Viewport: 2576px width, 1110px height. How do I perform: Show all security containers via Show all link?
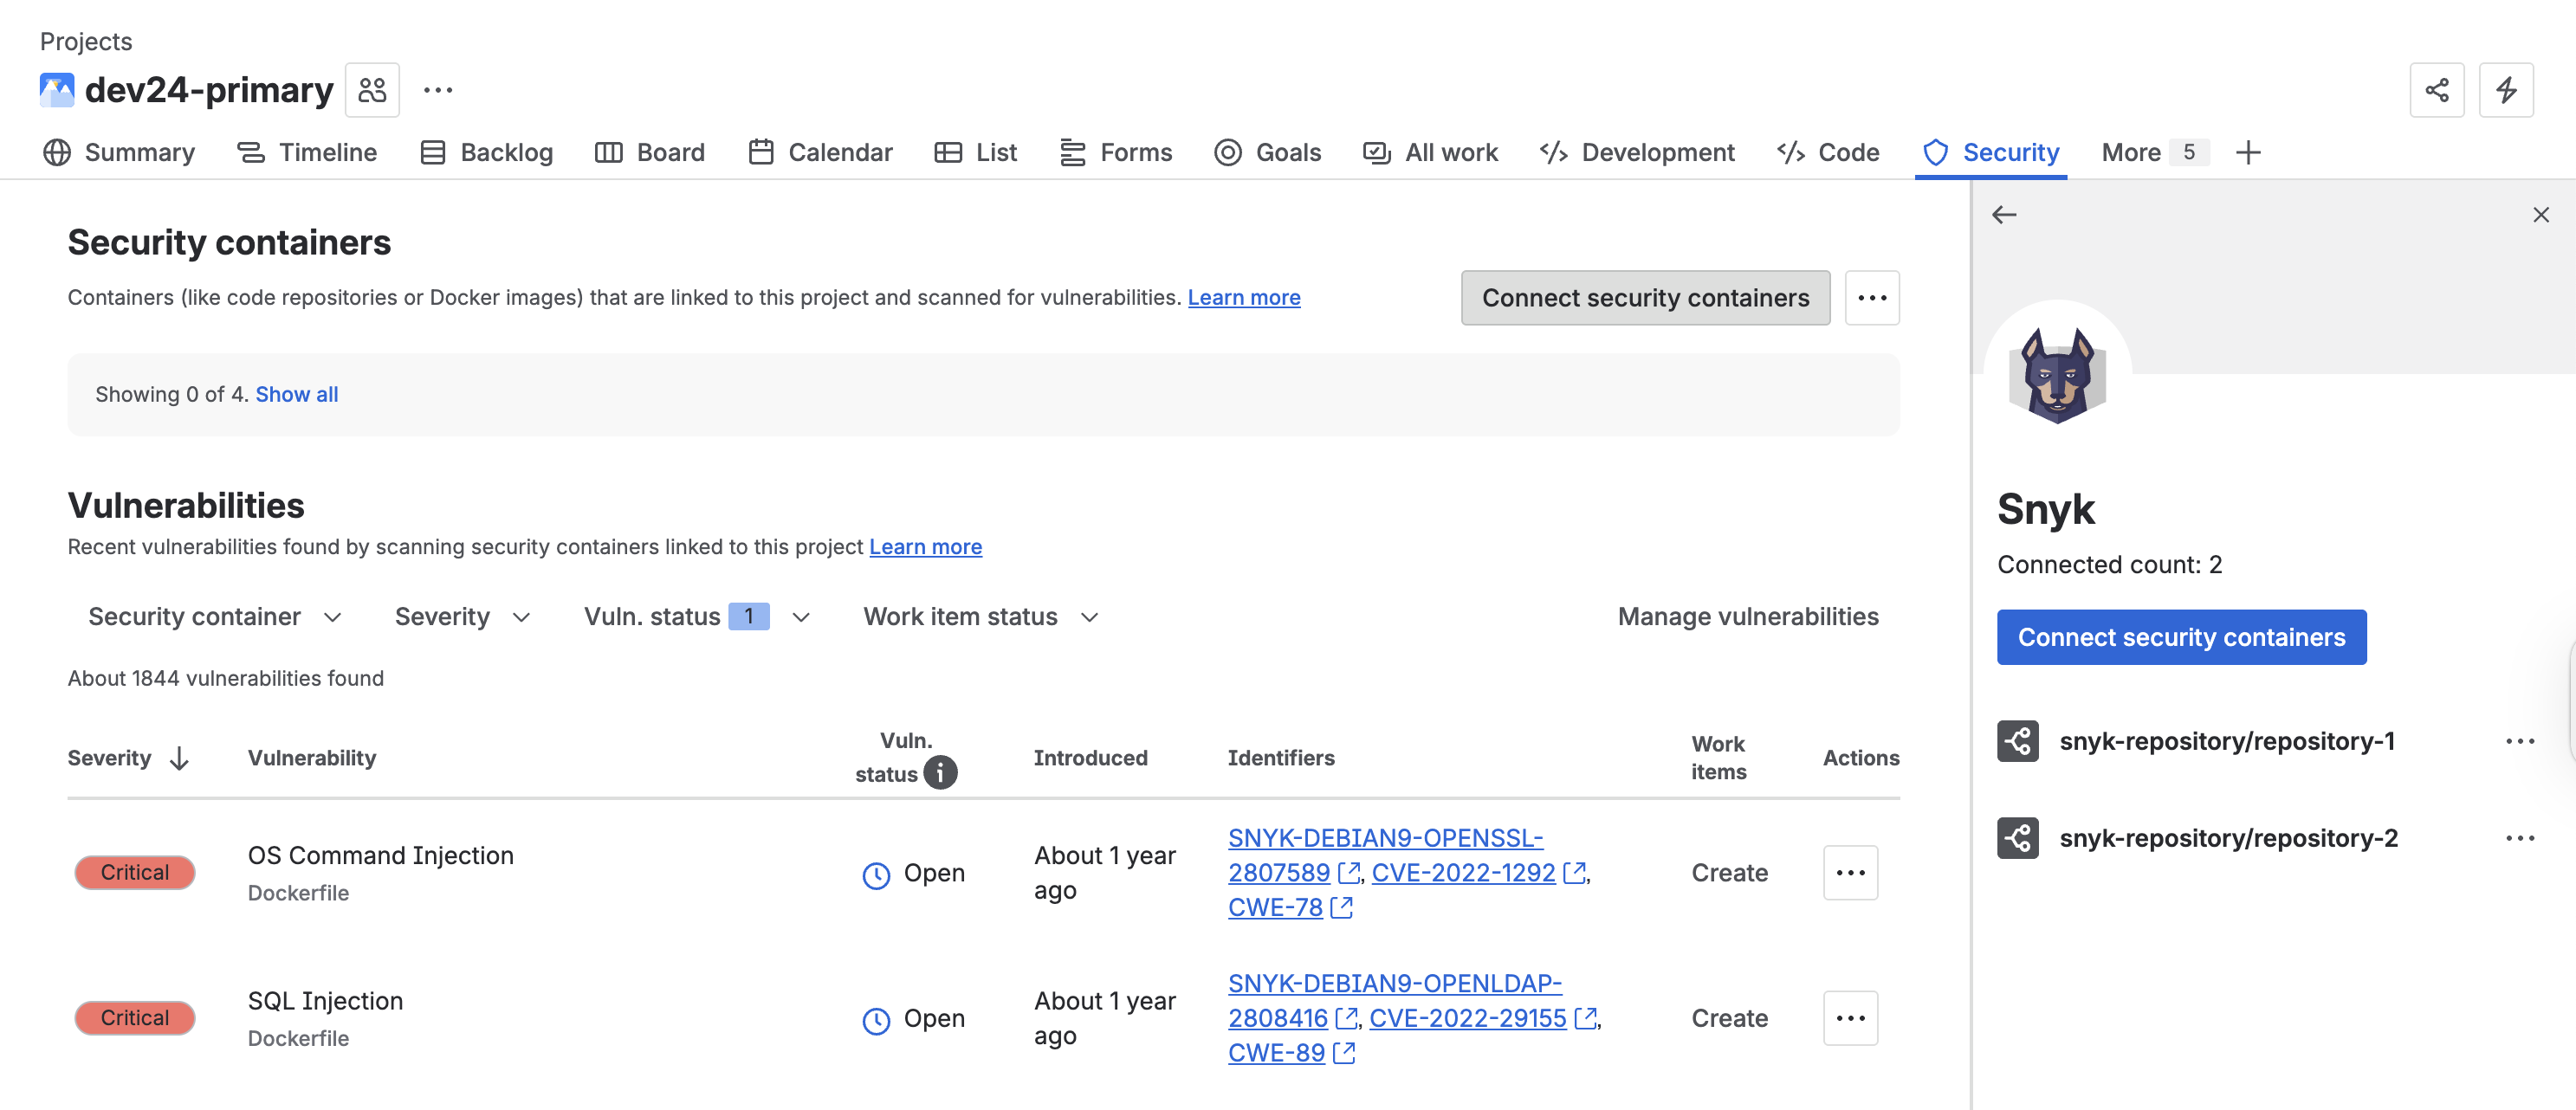click(296, 394)
